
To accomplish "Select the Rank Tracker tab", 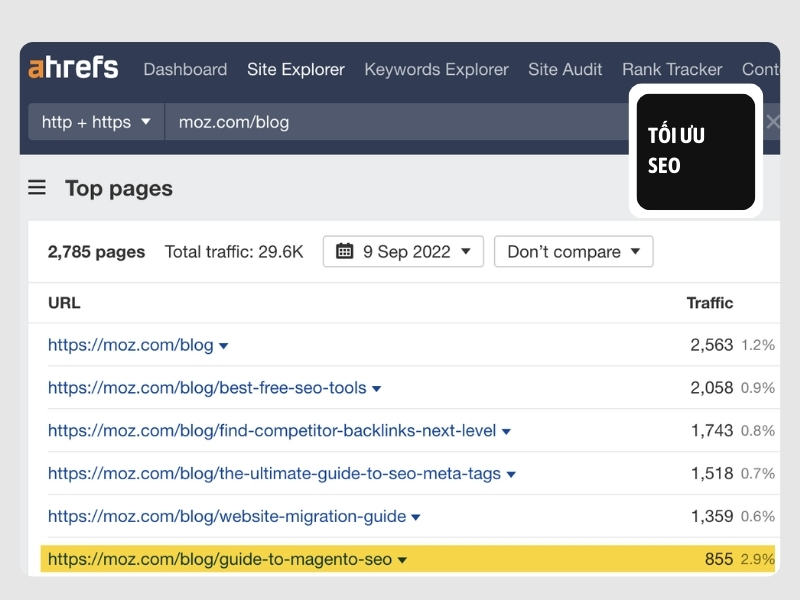I will coord(672,69).
